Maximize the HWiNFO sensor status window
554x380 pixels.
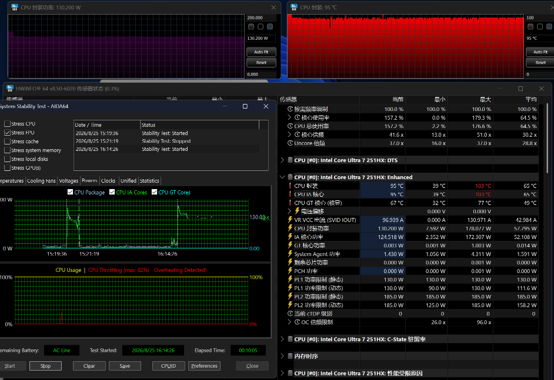(x=520, y=89)
